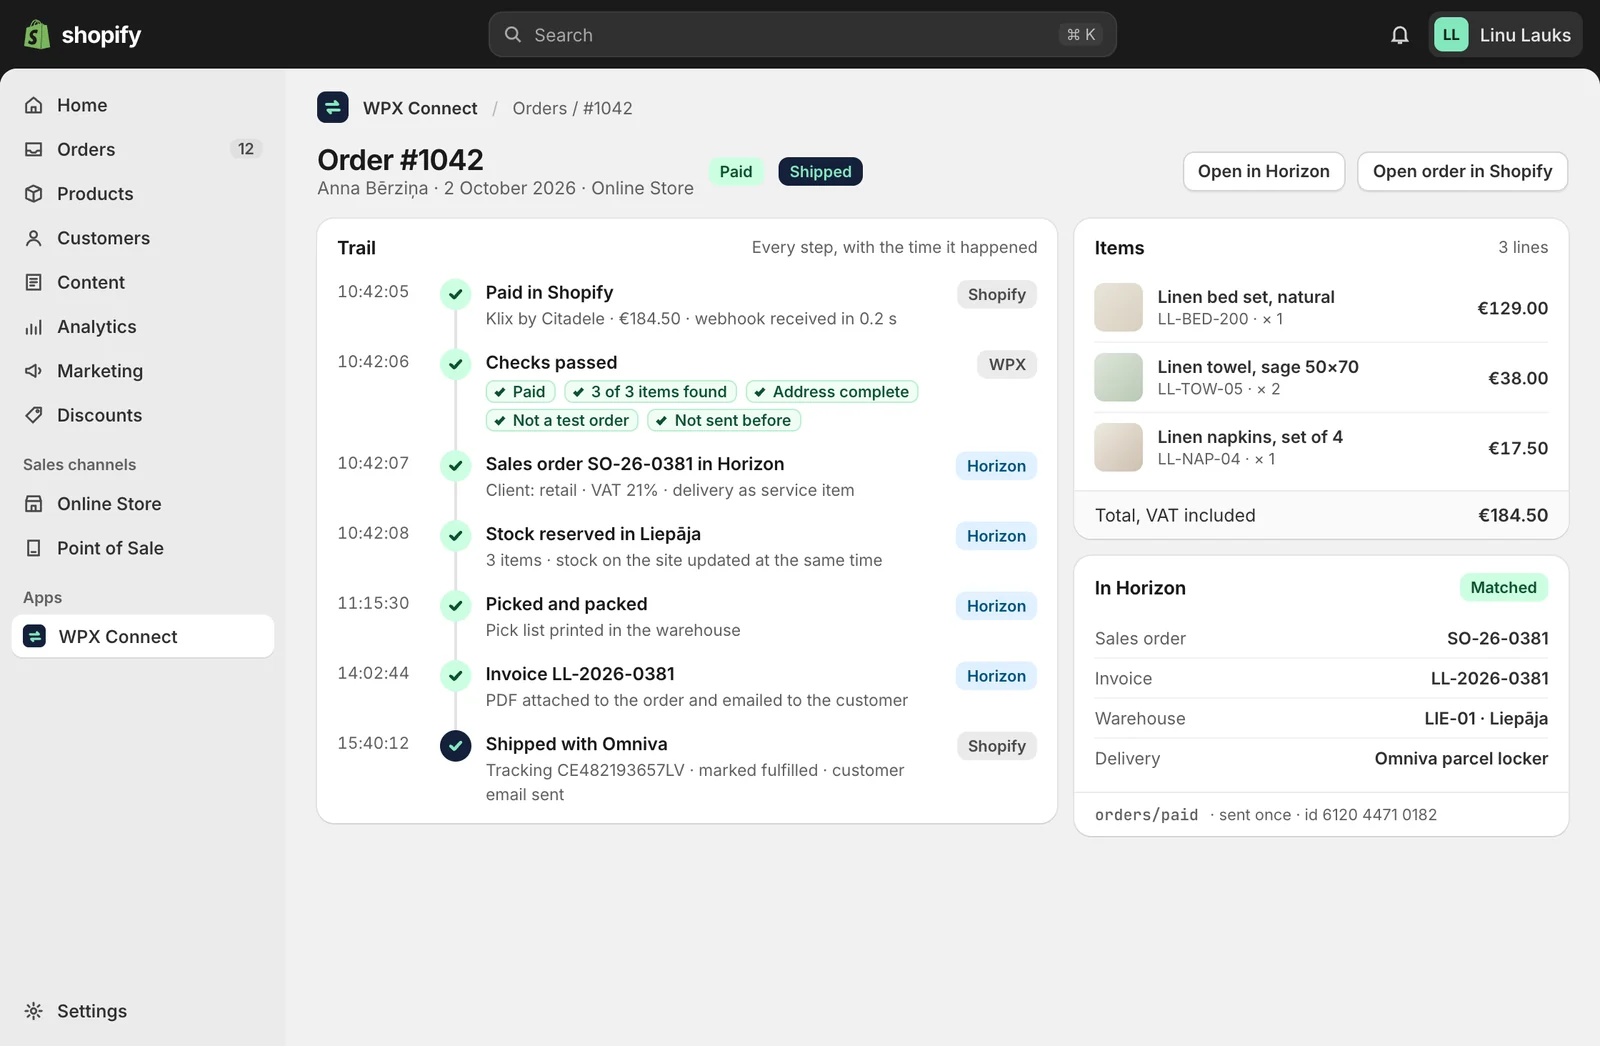The width and height of the screenshot is (1600, 1046).
Task: Click the 'Not sent before' check chip
Action: [724, 421]
